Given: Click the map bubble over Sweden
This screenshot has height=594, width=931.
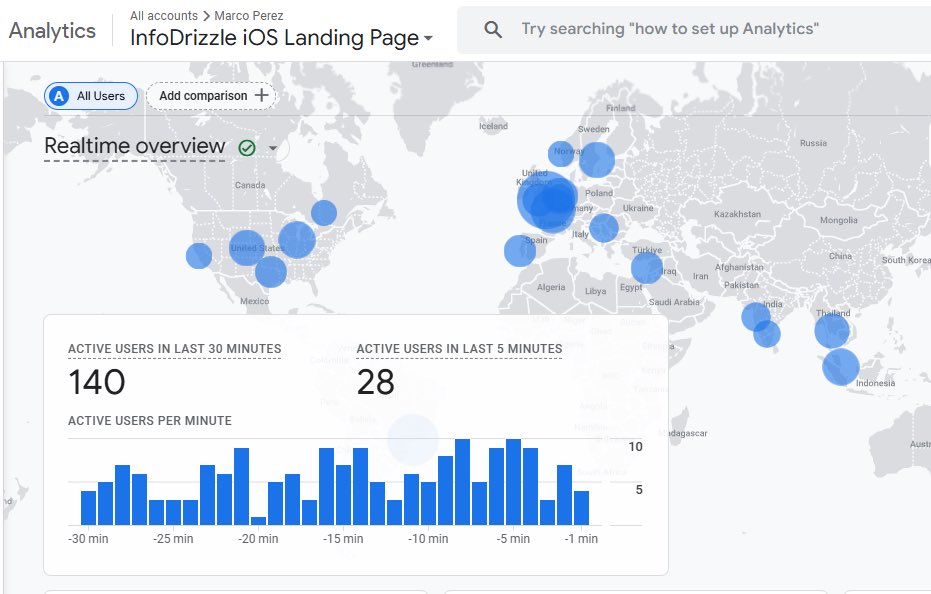Looking at the screenshot, I should click(597, 160).
